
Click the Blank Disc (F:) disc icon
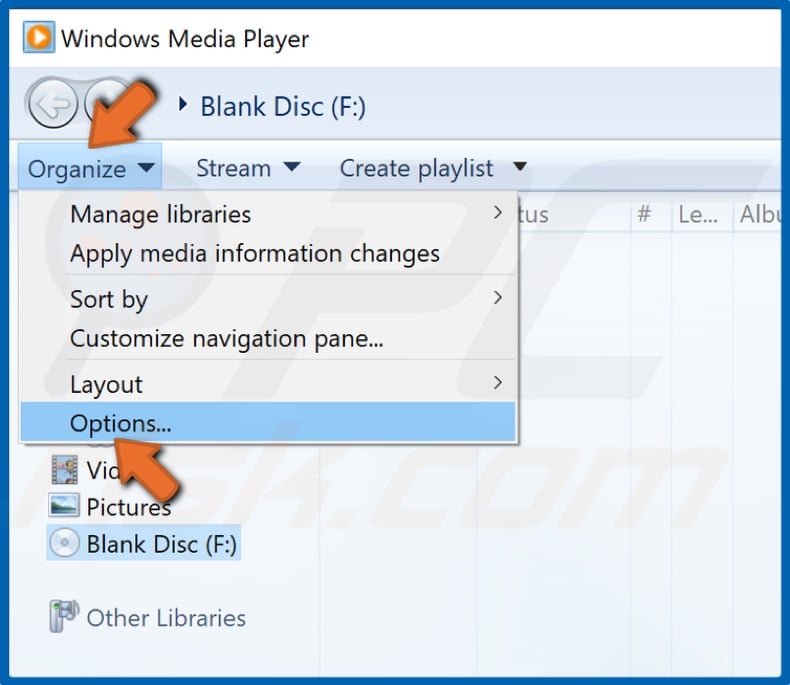(64, 543)
